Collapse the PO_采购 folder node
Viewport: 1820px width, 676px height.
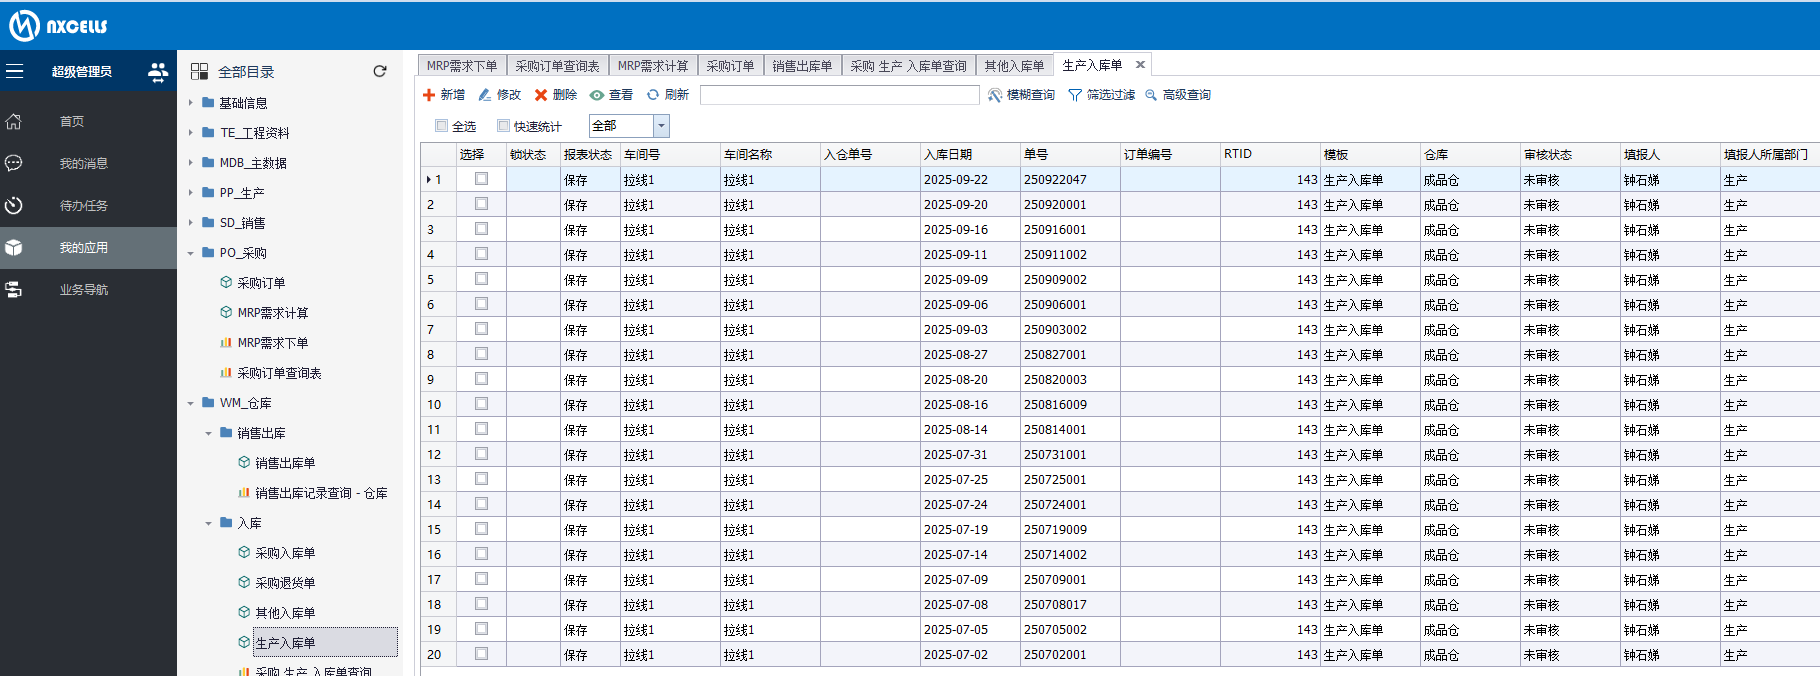tap(191, 253)
